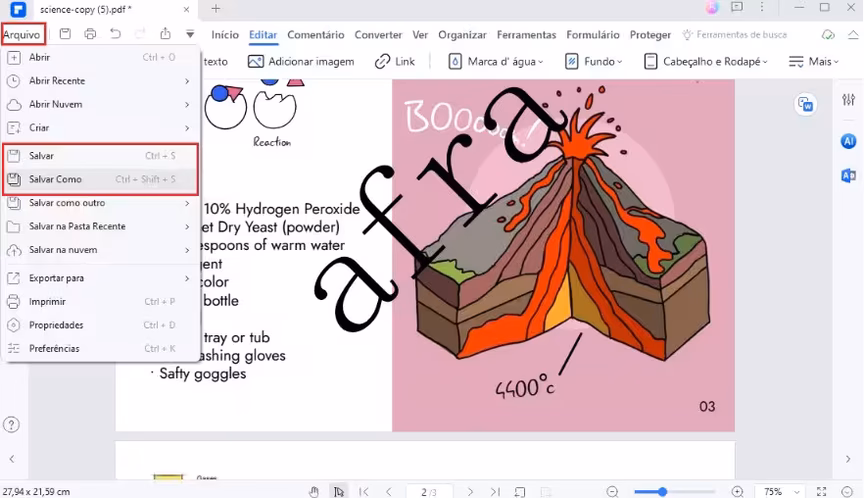Switch to the Comentário tab
The image size is (864, 498).
coord(315,35)
